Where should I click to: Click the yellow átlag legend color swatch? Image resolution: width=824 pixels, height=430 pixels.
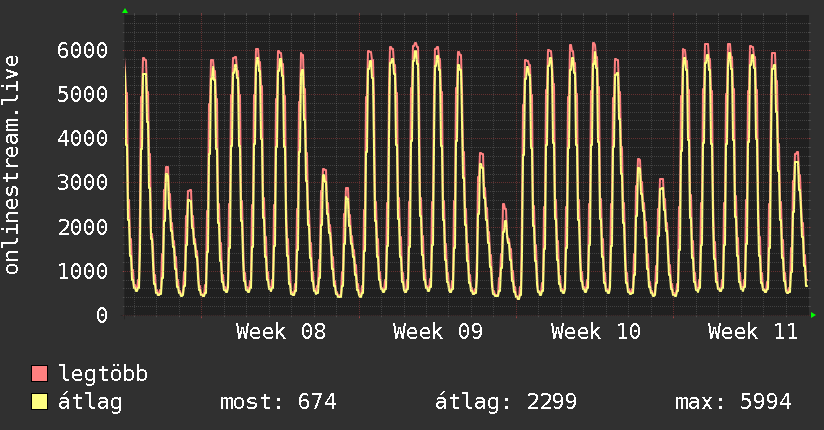point(39,402)
